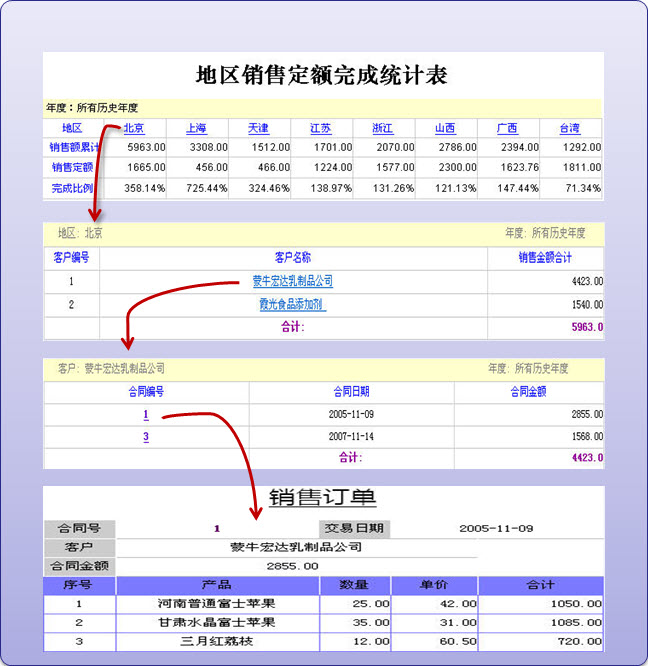Click the 725.44% completion cell
648x666 pixels.
click(x=207, y=188)
